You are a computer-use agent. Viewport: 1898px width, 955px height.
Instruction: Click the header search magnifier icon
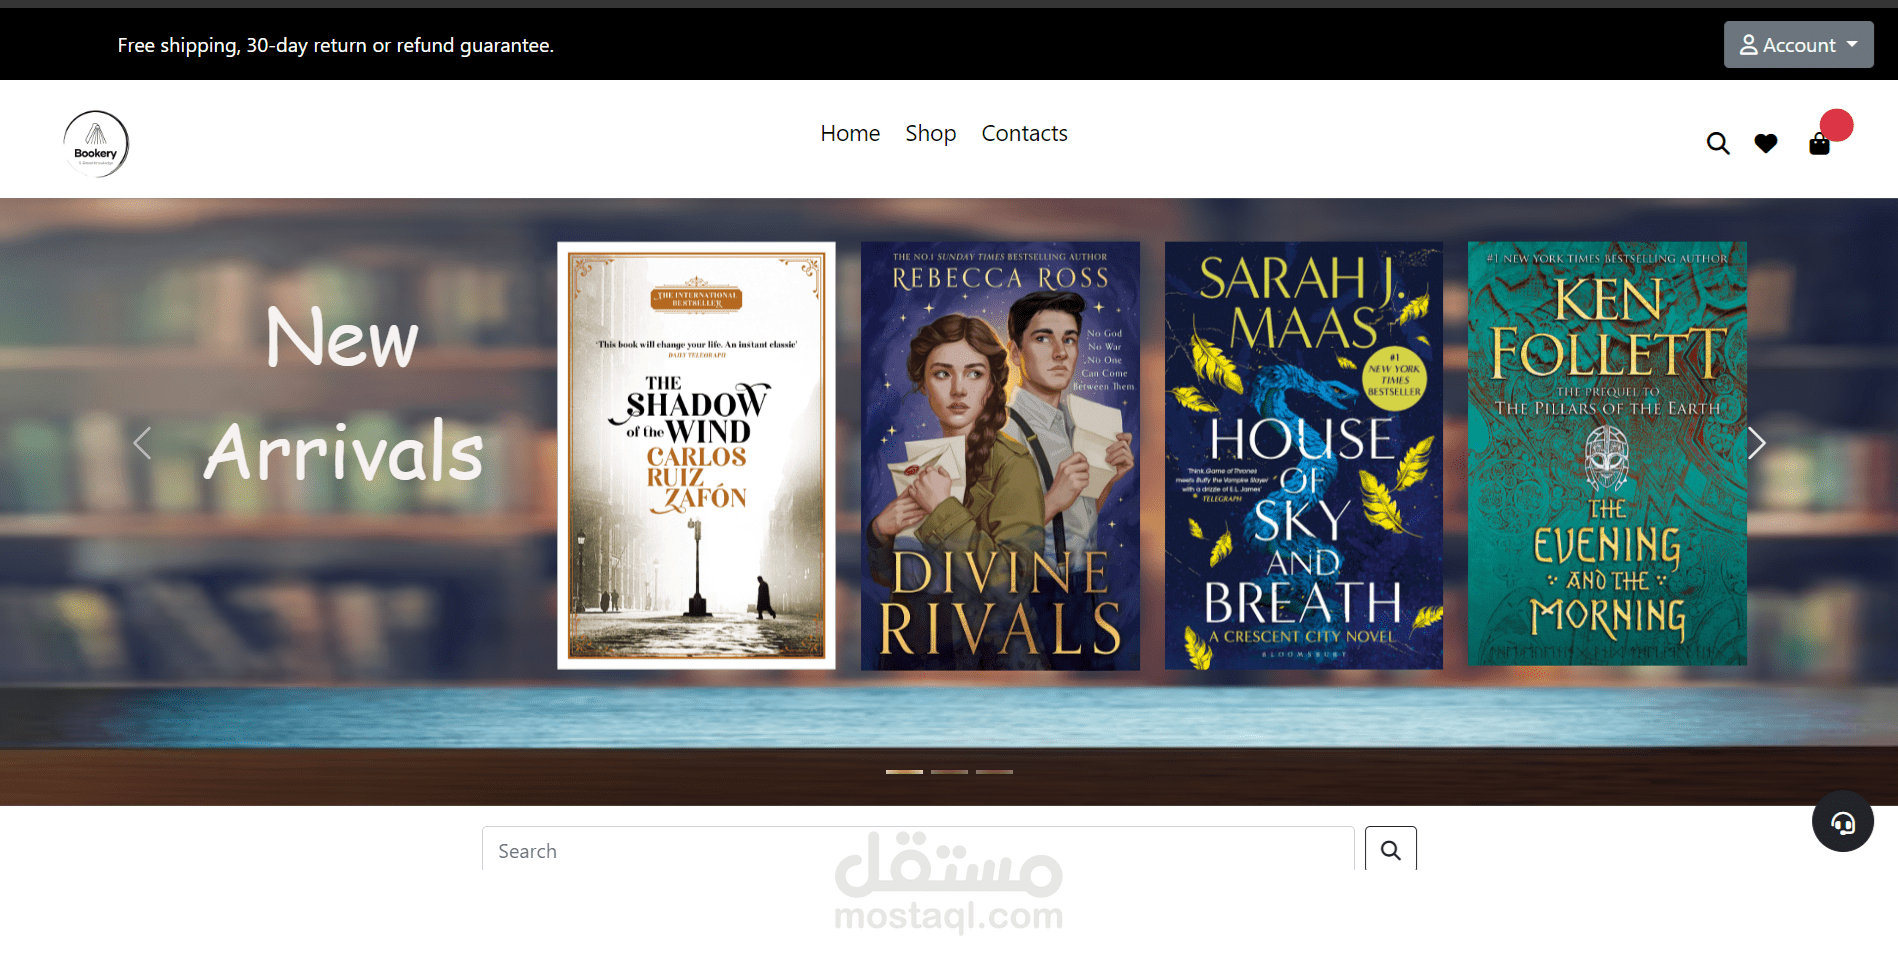pos(1718,144)
